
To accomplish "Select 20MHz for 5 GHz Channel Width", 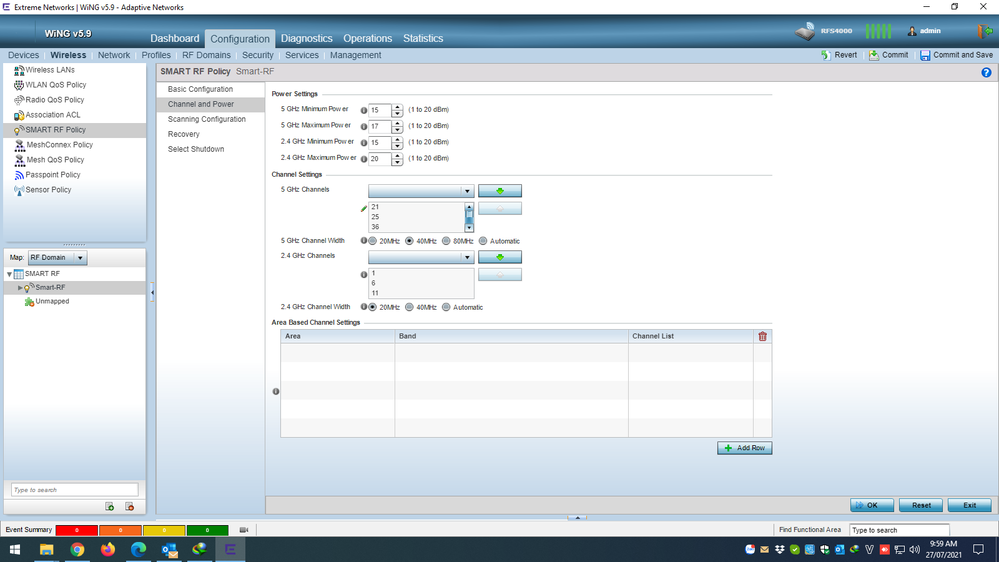I will tap(373, 241).
